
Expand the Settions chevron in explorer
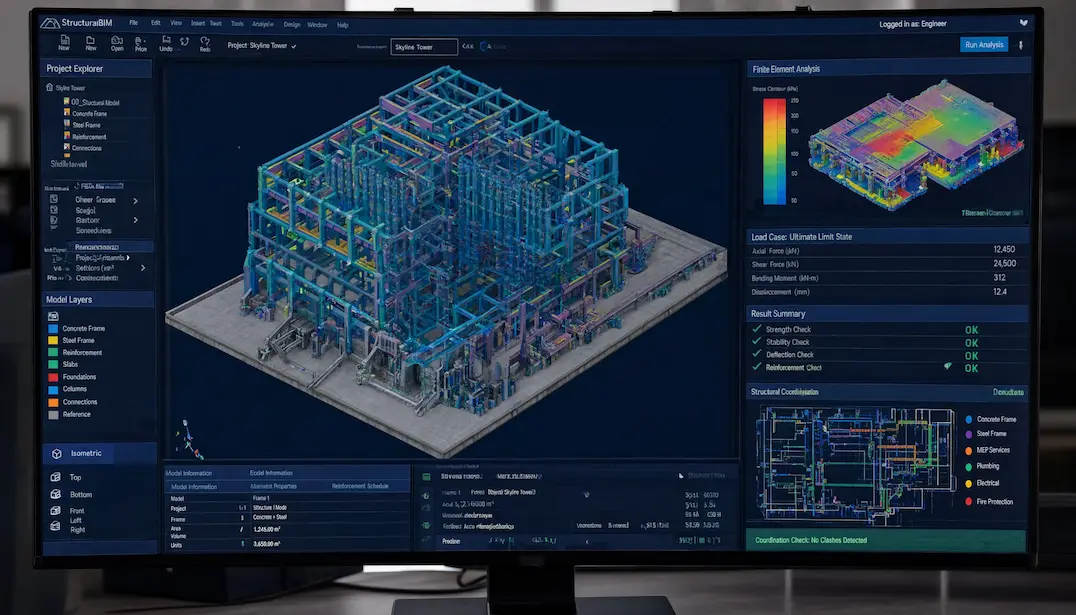[x=143, y=268]
